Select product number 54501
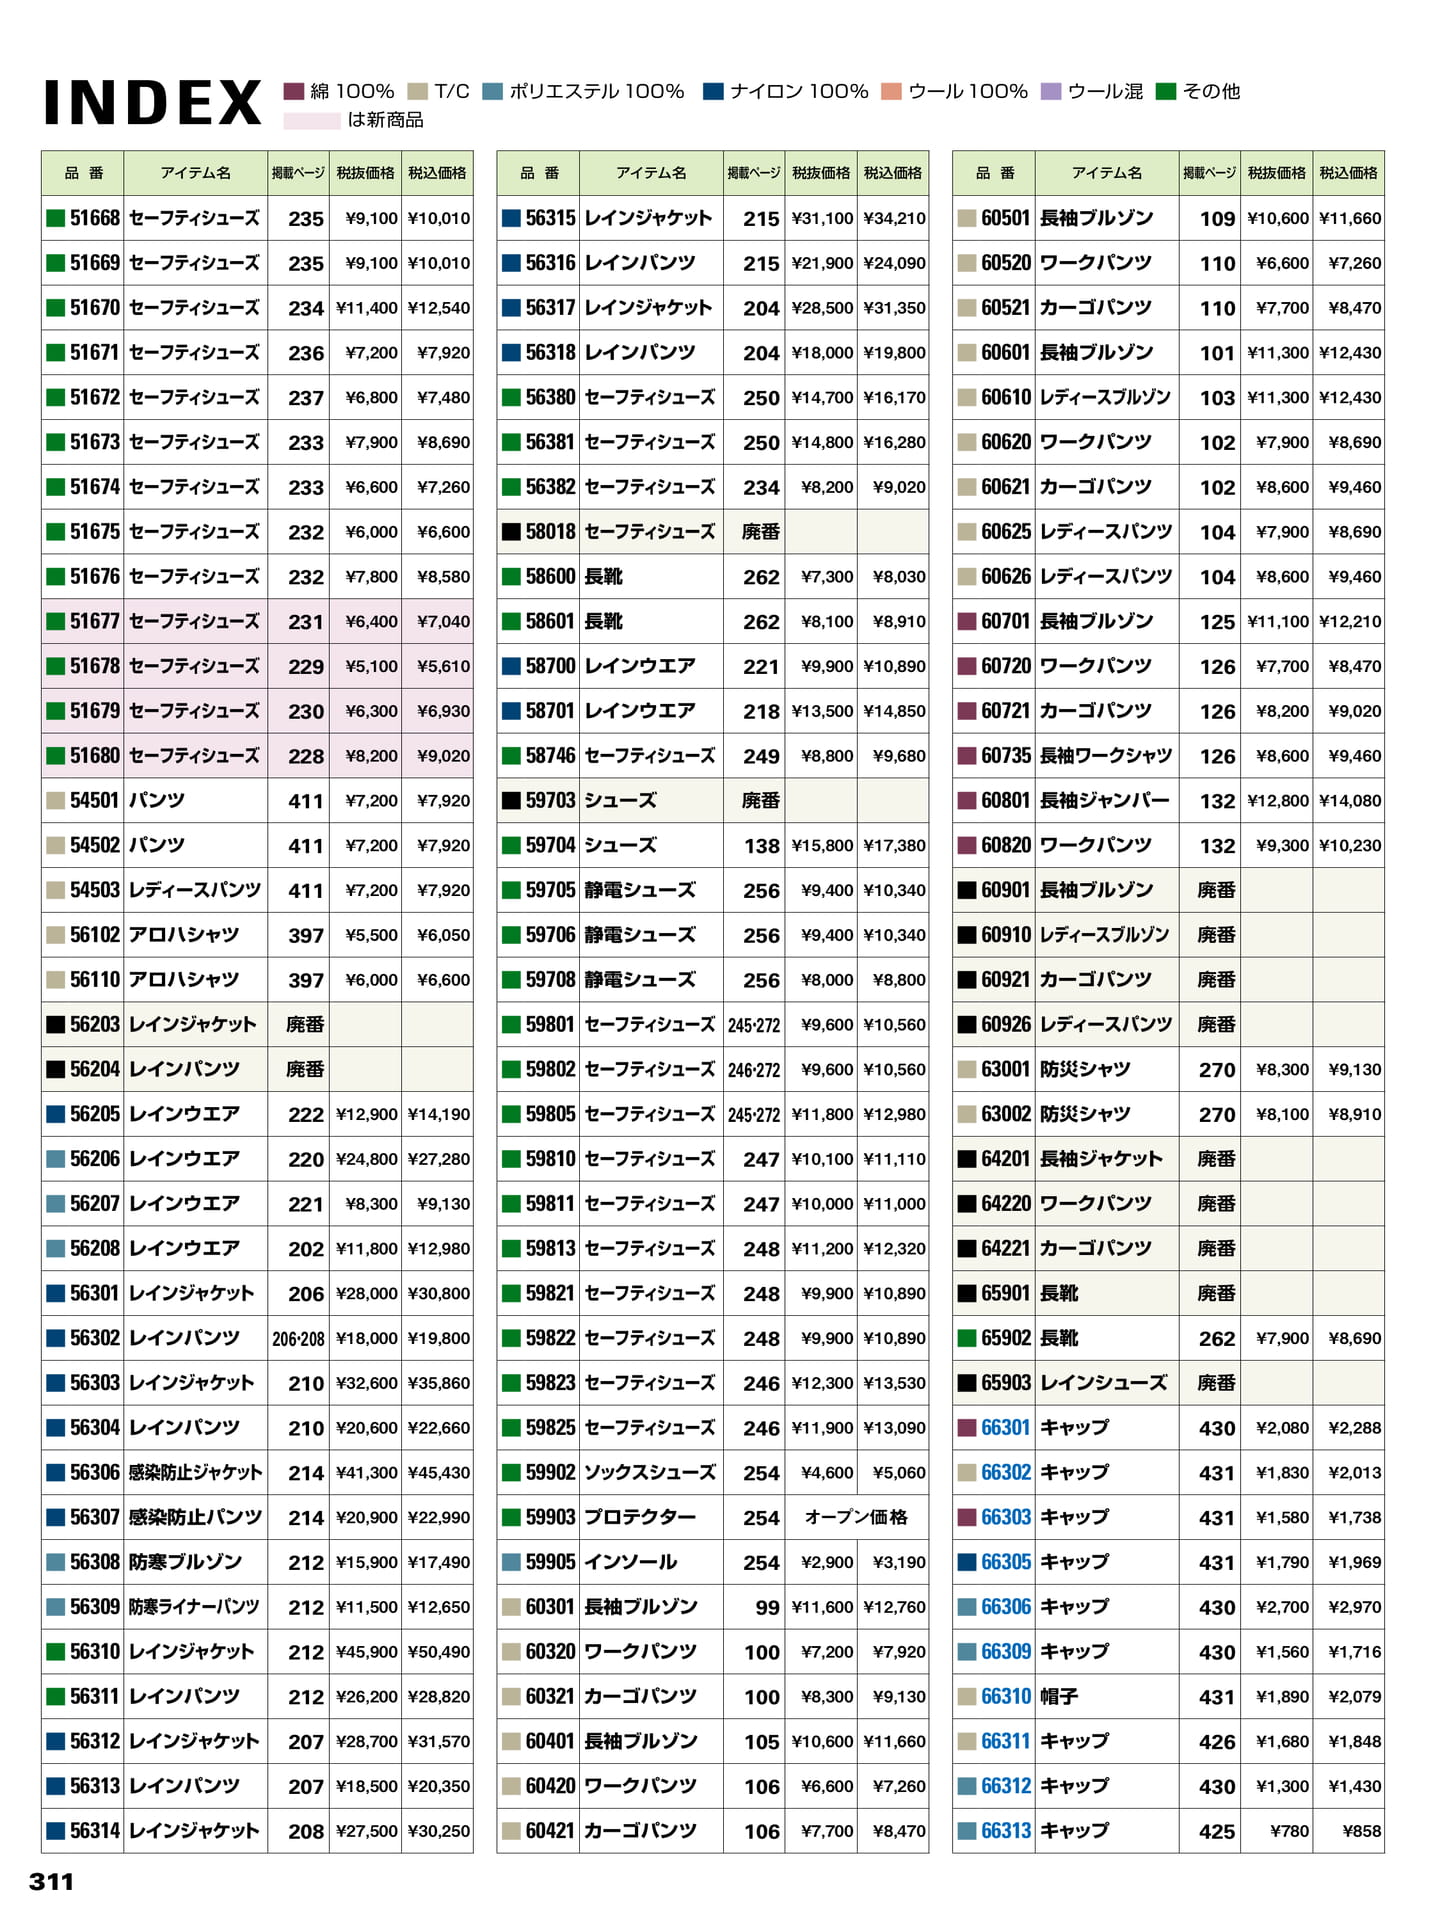Image resolution: width=1440 pixels, height=1920 pixels. [x=95, y=801]
